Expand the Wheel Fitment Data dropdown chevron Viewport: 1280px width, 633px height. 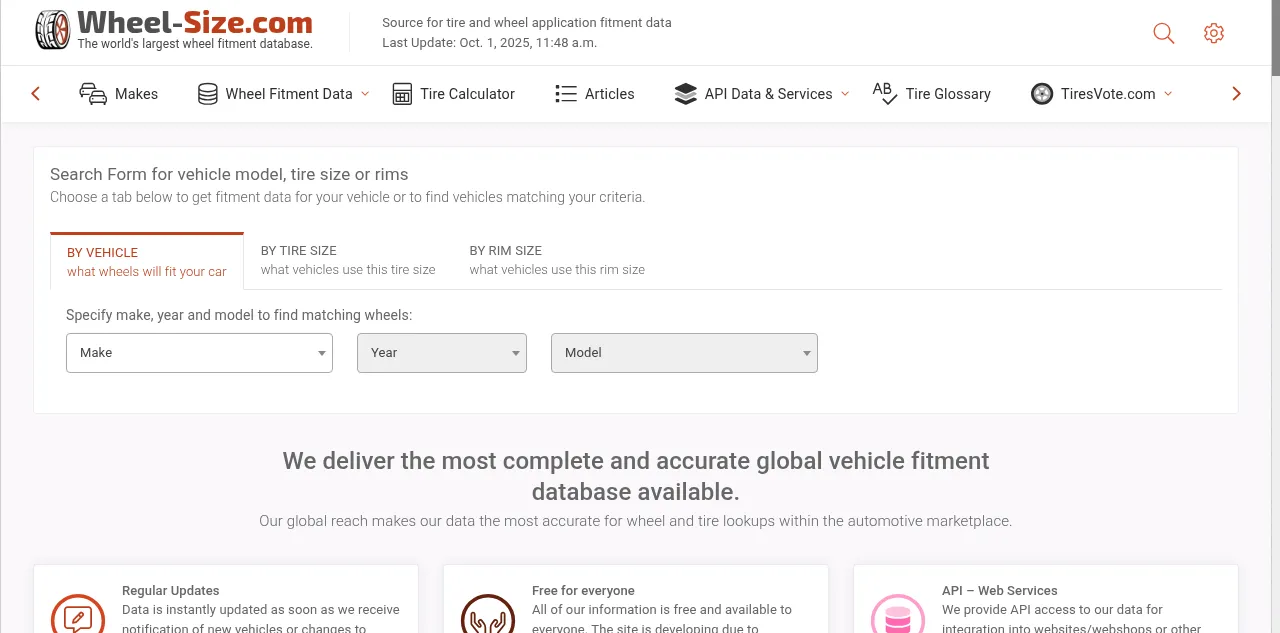365,94
